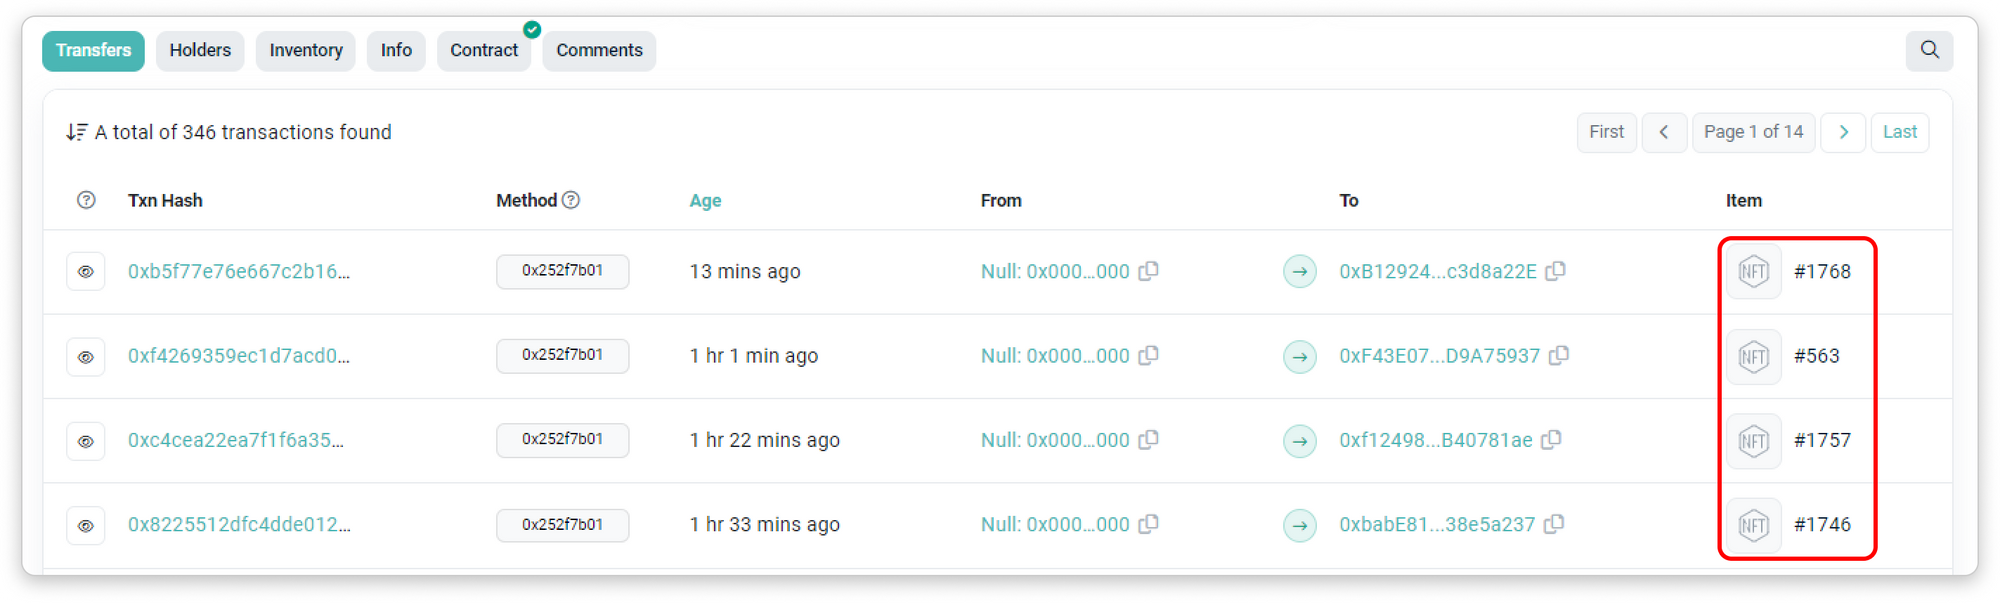Copy the 0xbabE81...38e5a237 recipient address

coord(1554,524)
